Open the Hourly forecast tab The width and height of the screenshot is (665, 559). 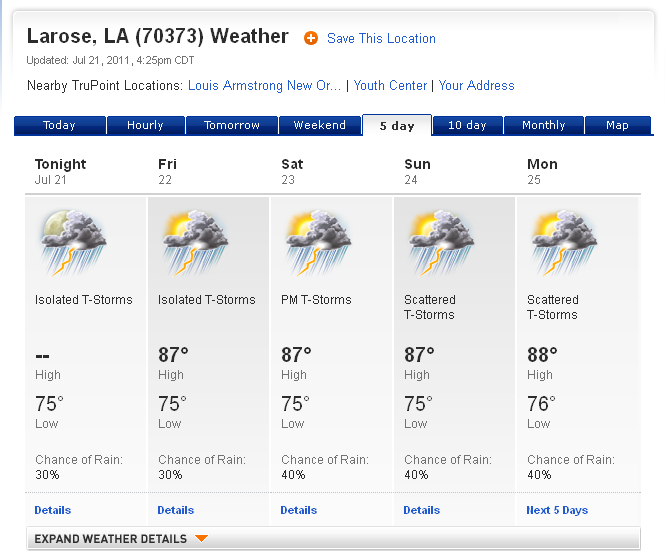point(145,126)
